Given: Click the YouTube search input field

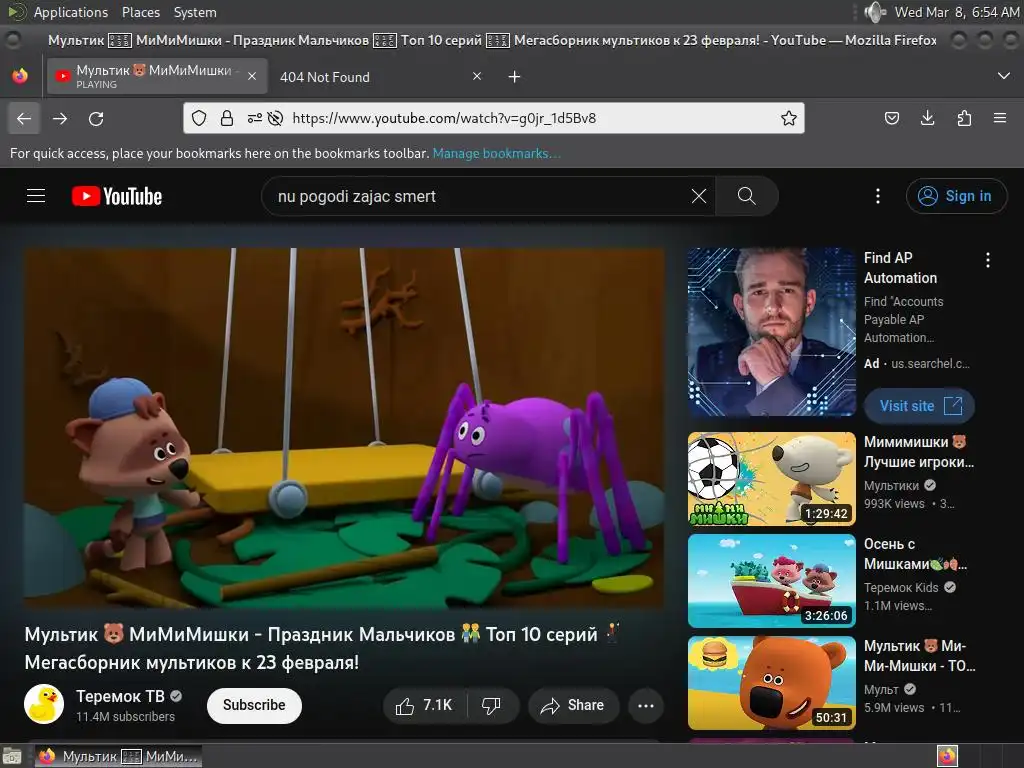Looking at the screenshot, I should point(480,196).
